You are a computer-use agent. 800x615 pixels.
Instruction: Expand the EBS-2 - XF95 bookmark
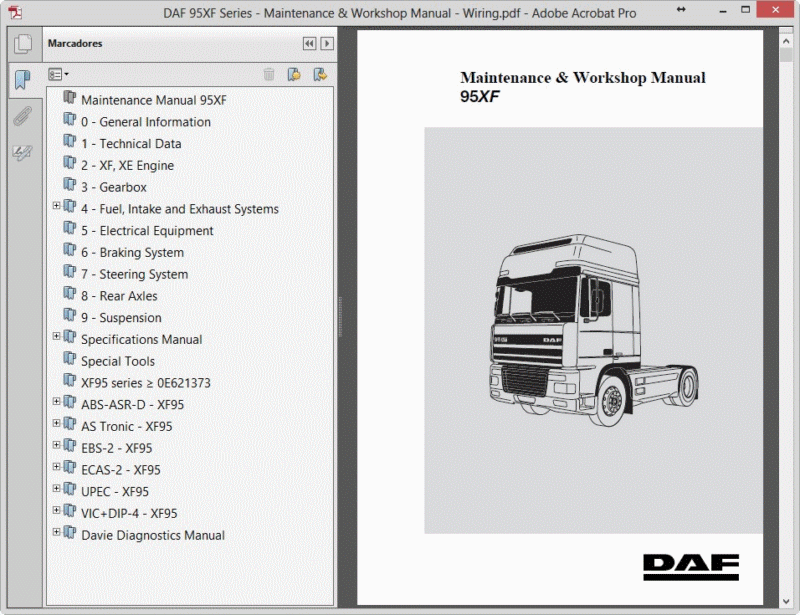click(x=57, y=445)
